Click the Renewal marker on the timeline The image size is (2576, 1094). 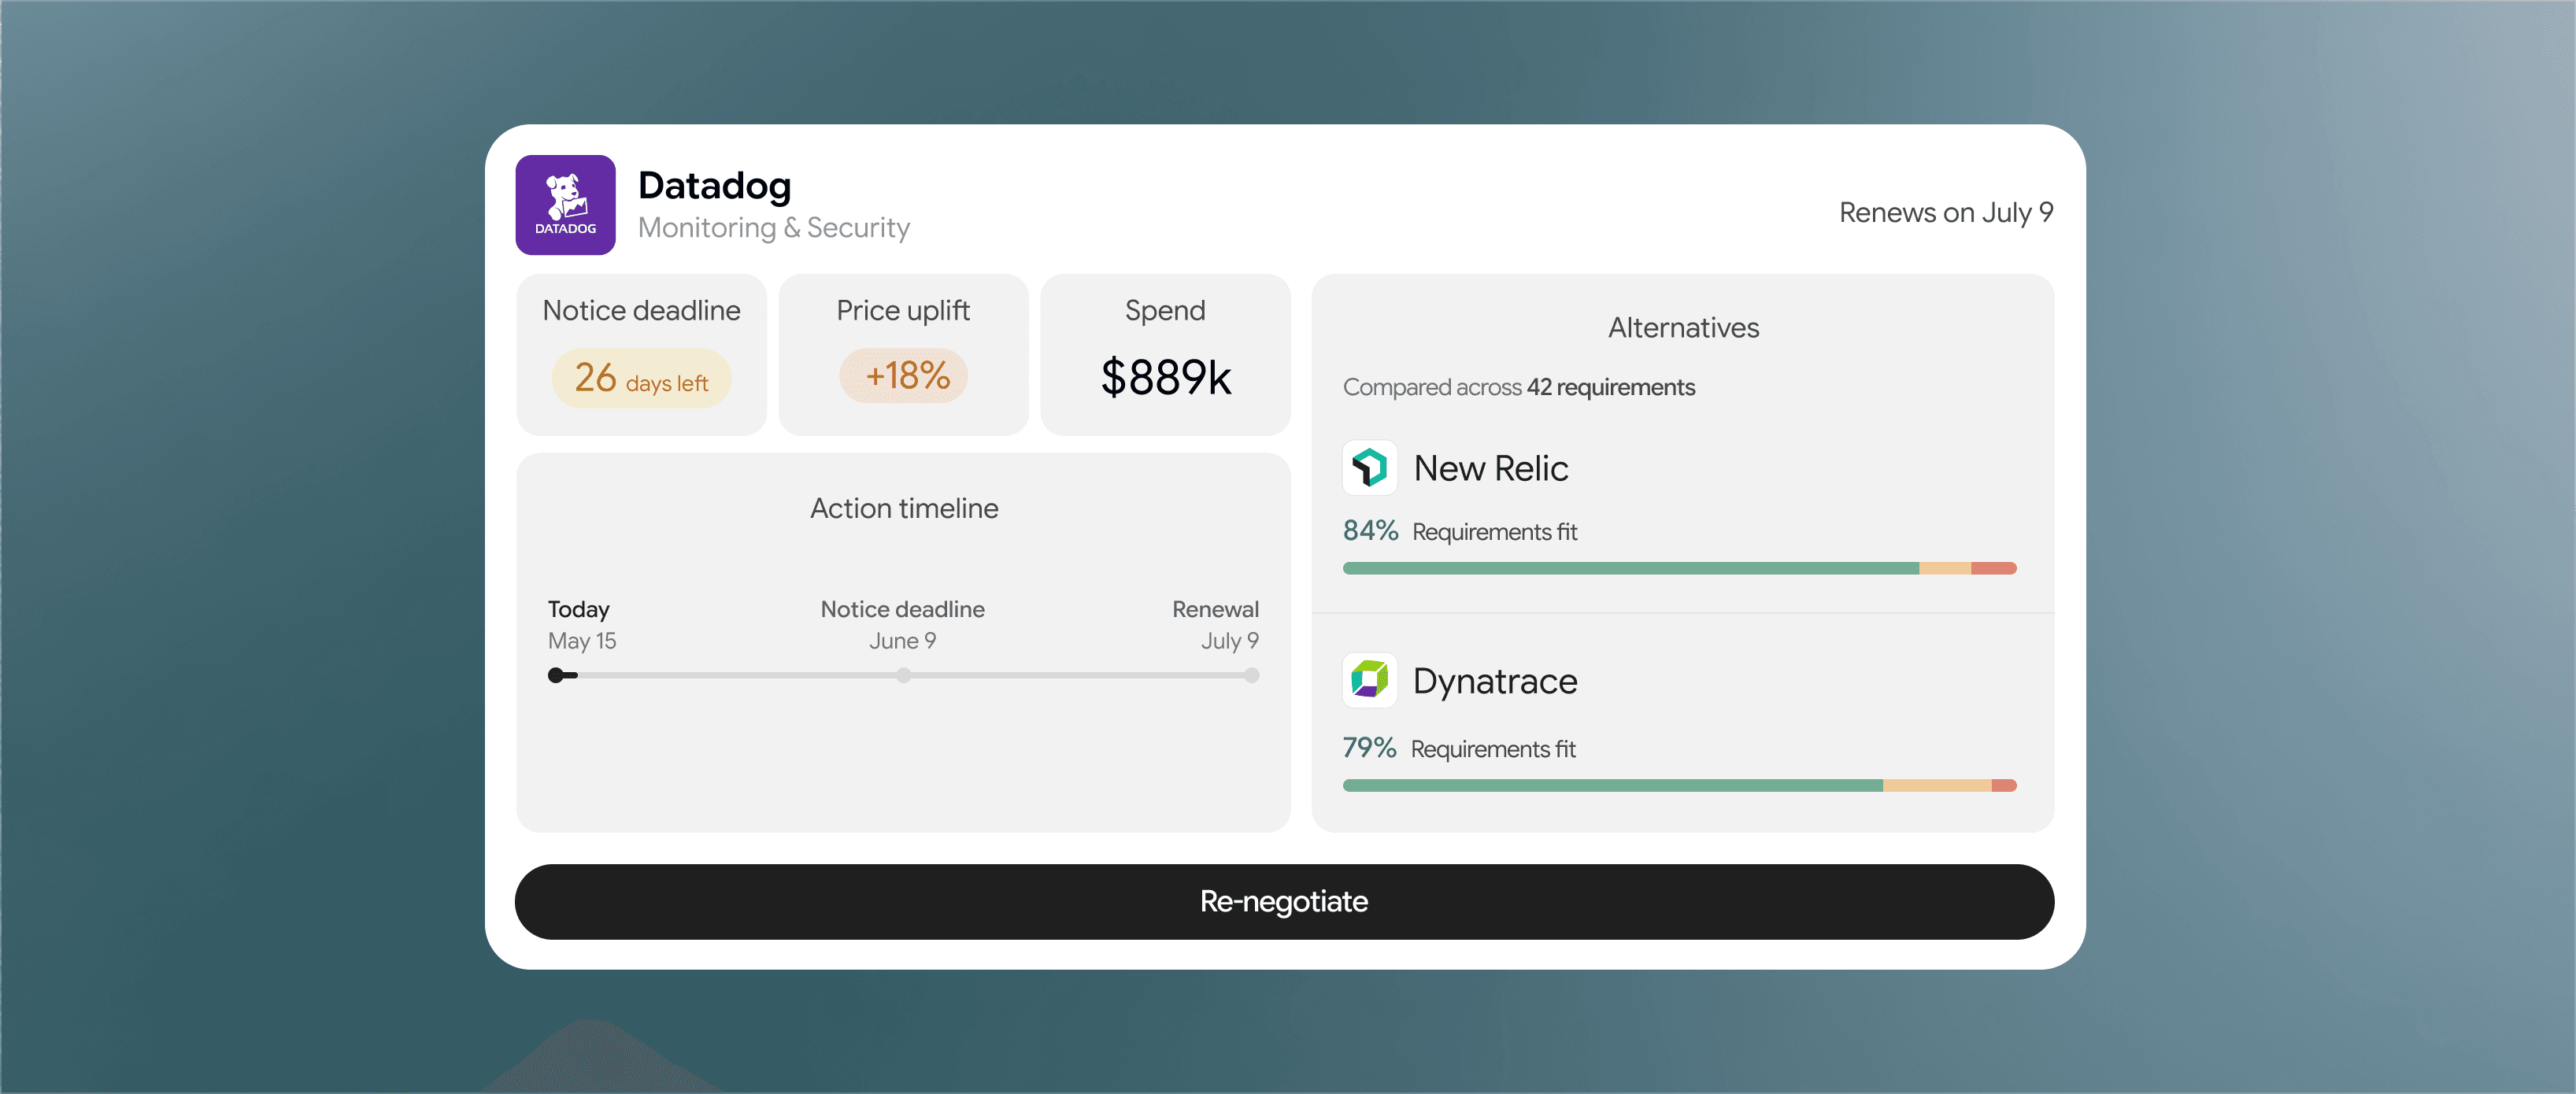pos(1252,676)
